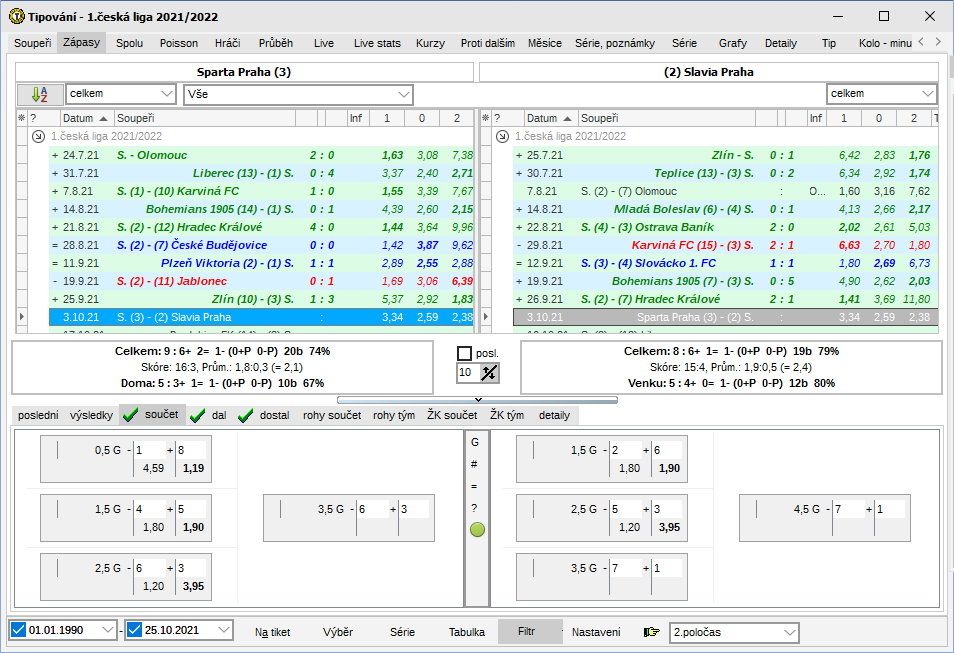
Task: Select the Karviná FC (15) - (3) S. row
Action: coord(726,245)
